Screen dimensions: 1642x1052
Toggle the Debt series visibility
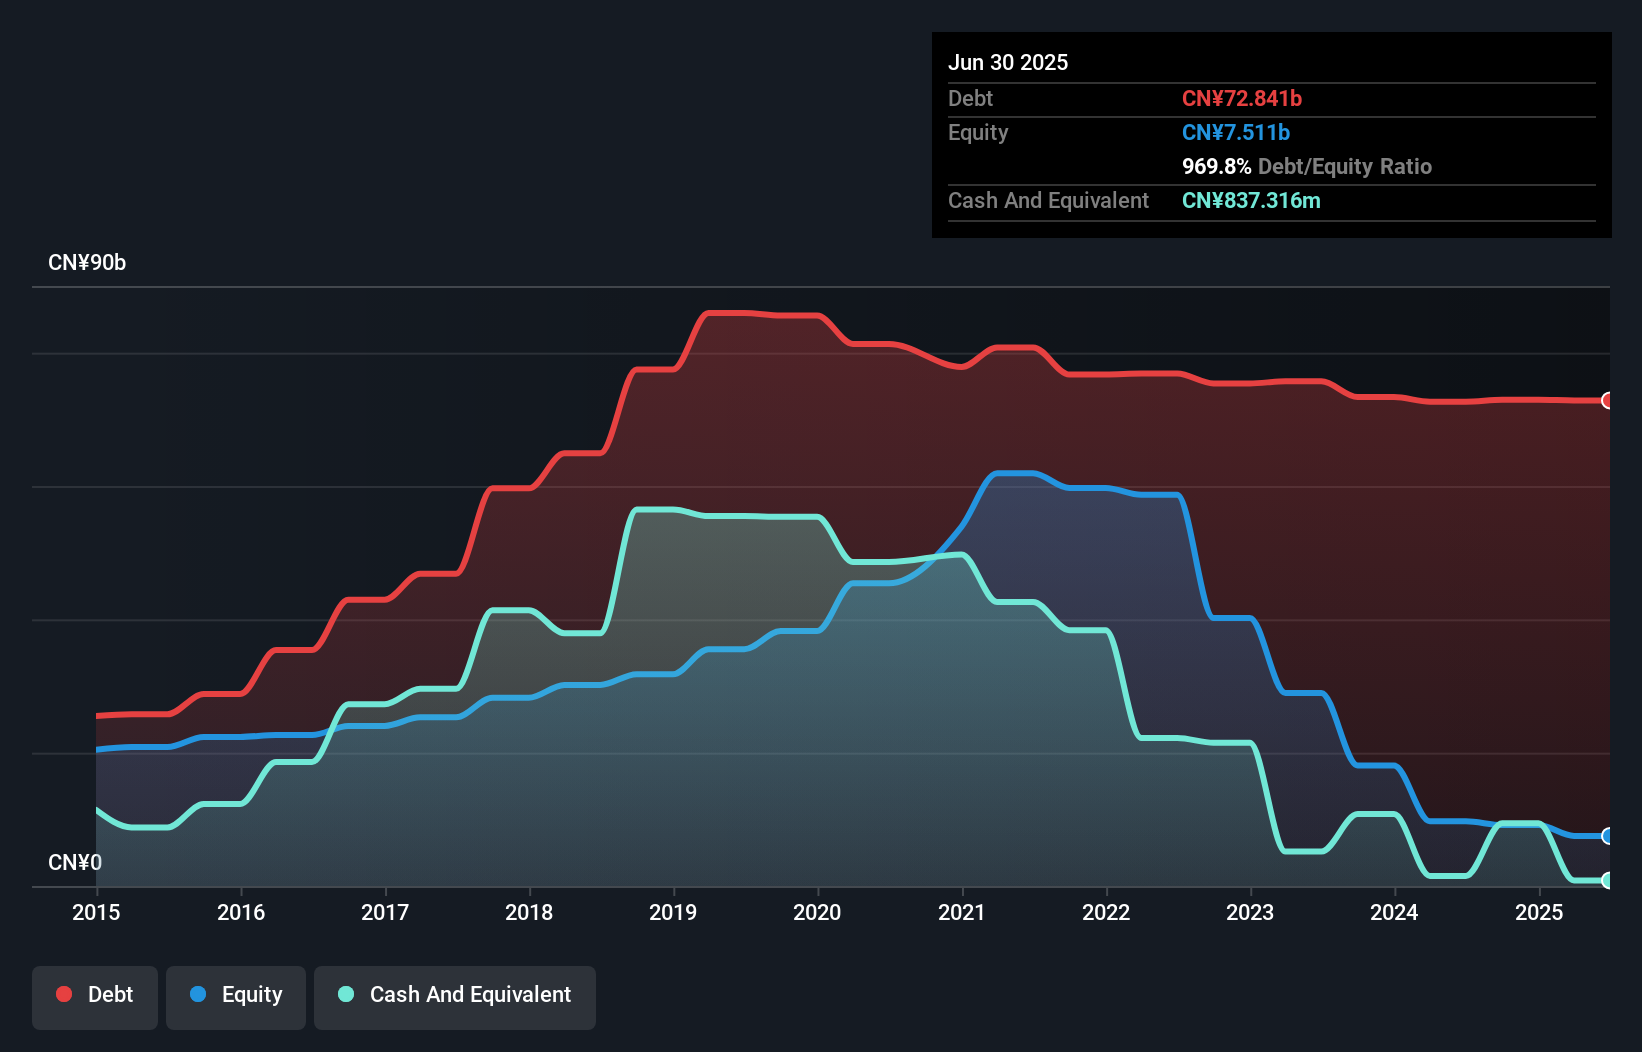tap(95, 995)
